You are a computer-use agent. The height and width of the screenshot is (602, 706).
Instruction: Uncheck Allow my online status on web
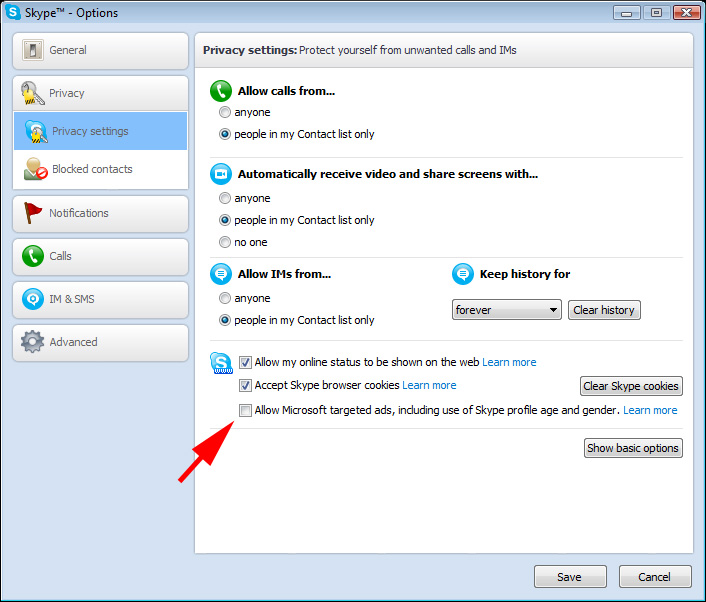245,362
